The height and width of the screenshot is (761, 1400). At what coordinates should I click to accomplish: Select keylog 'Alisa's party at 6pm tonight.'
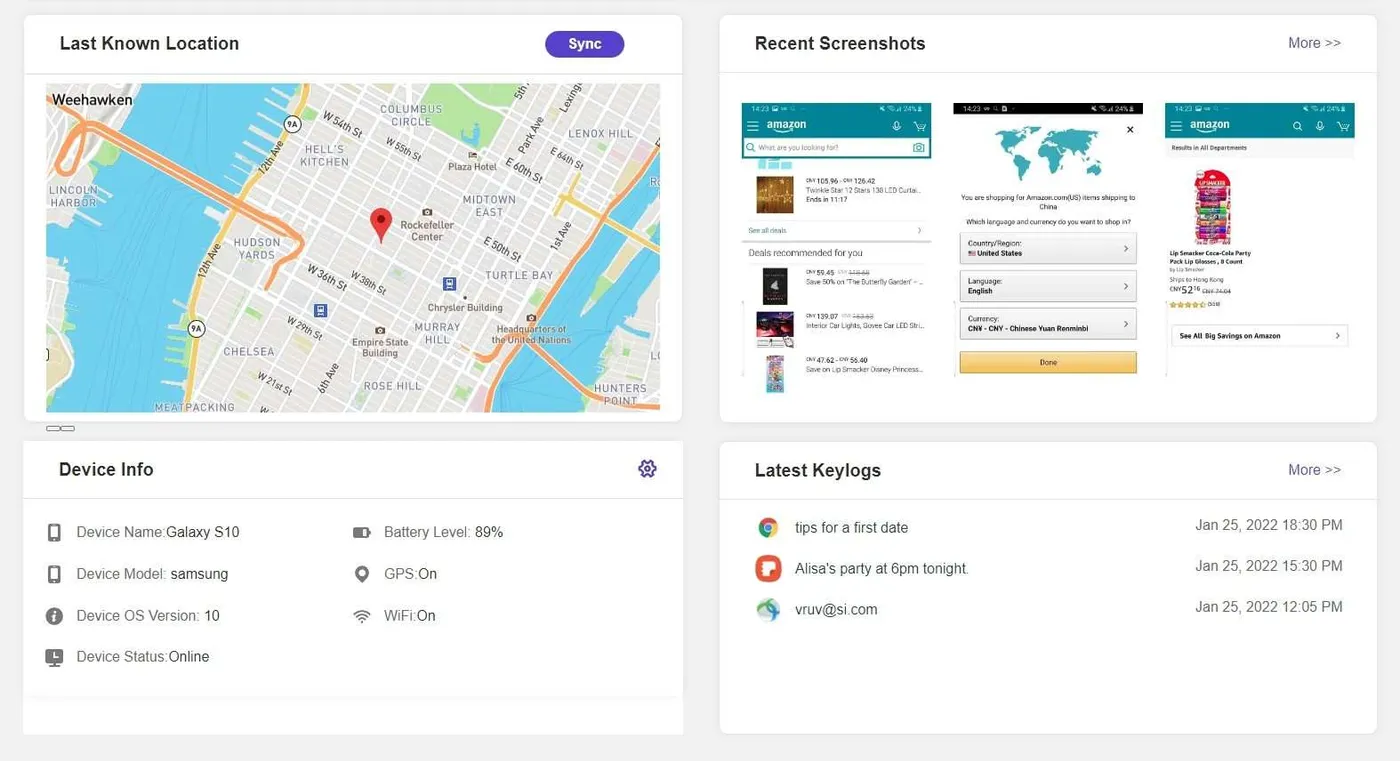pos(882,569)
